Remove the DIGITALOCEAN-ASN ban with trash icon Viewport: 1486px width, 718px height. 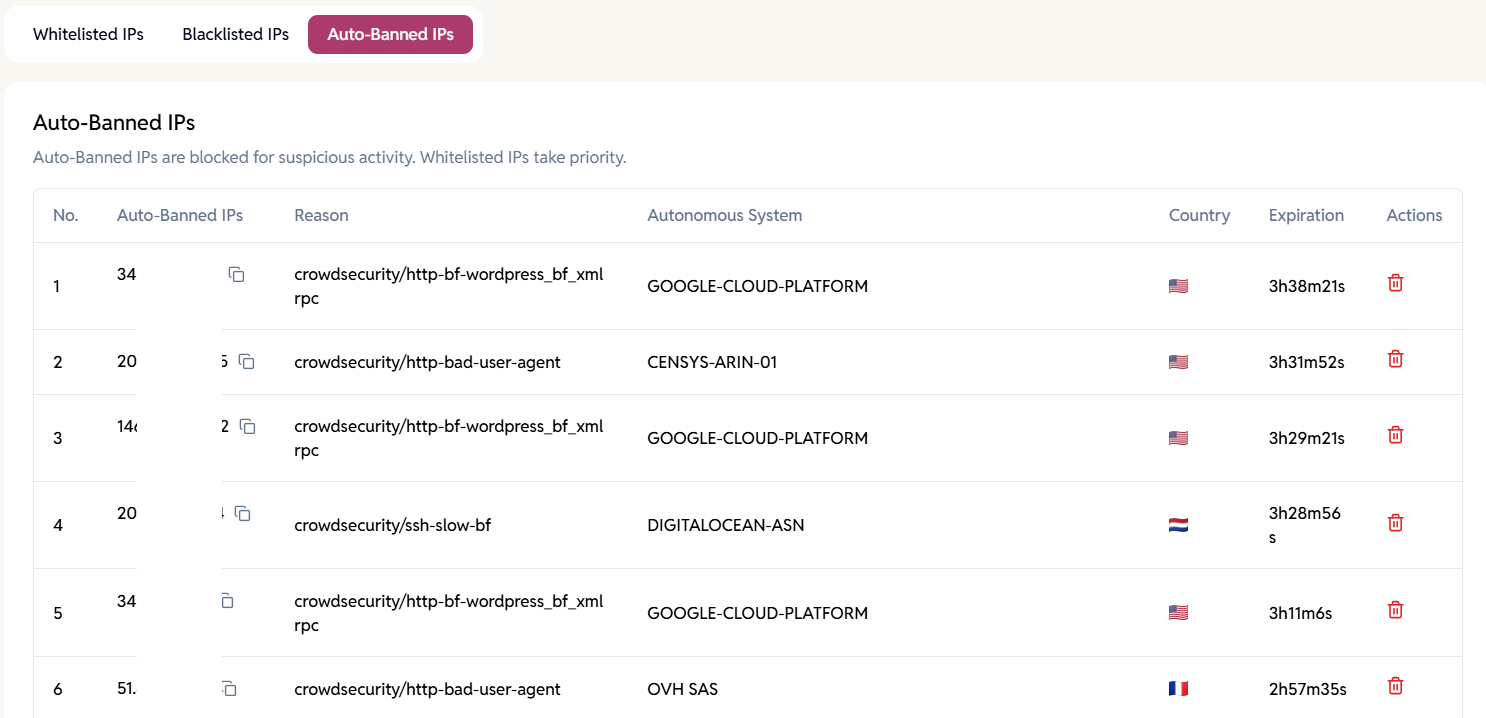tap(1396, 523)
